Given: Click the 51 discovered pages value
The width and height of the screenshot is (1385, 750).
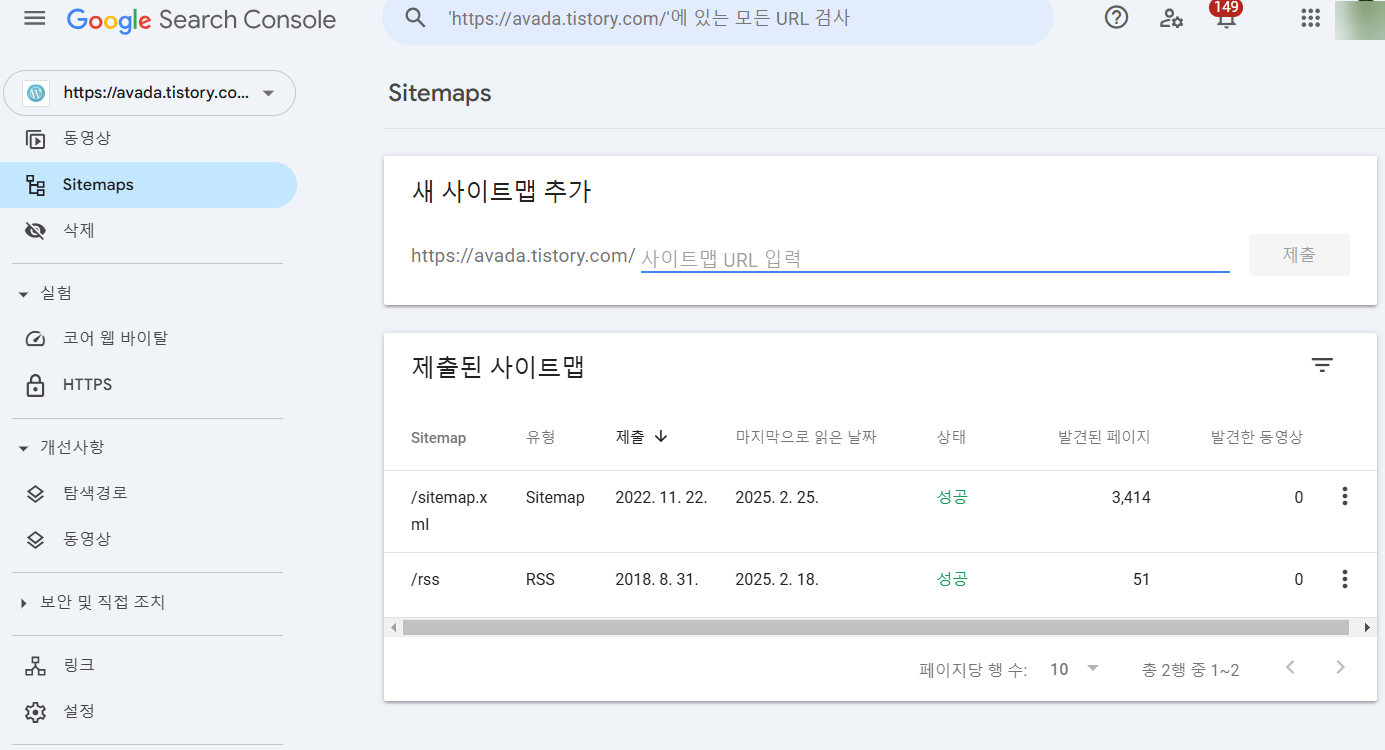Looking at the screenshot, I should click(1141, 579).
